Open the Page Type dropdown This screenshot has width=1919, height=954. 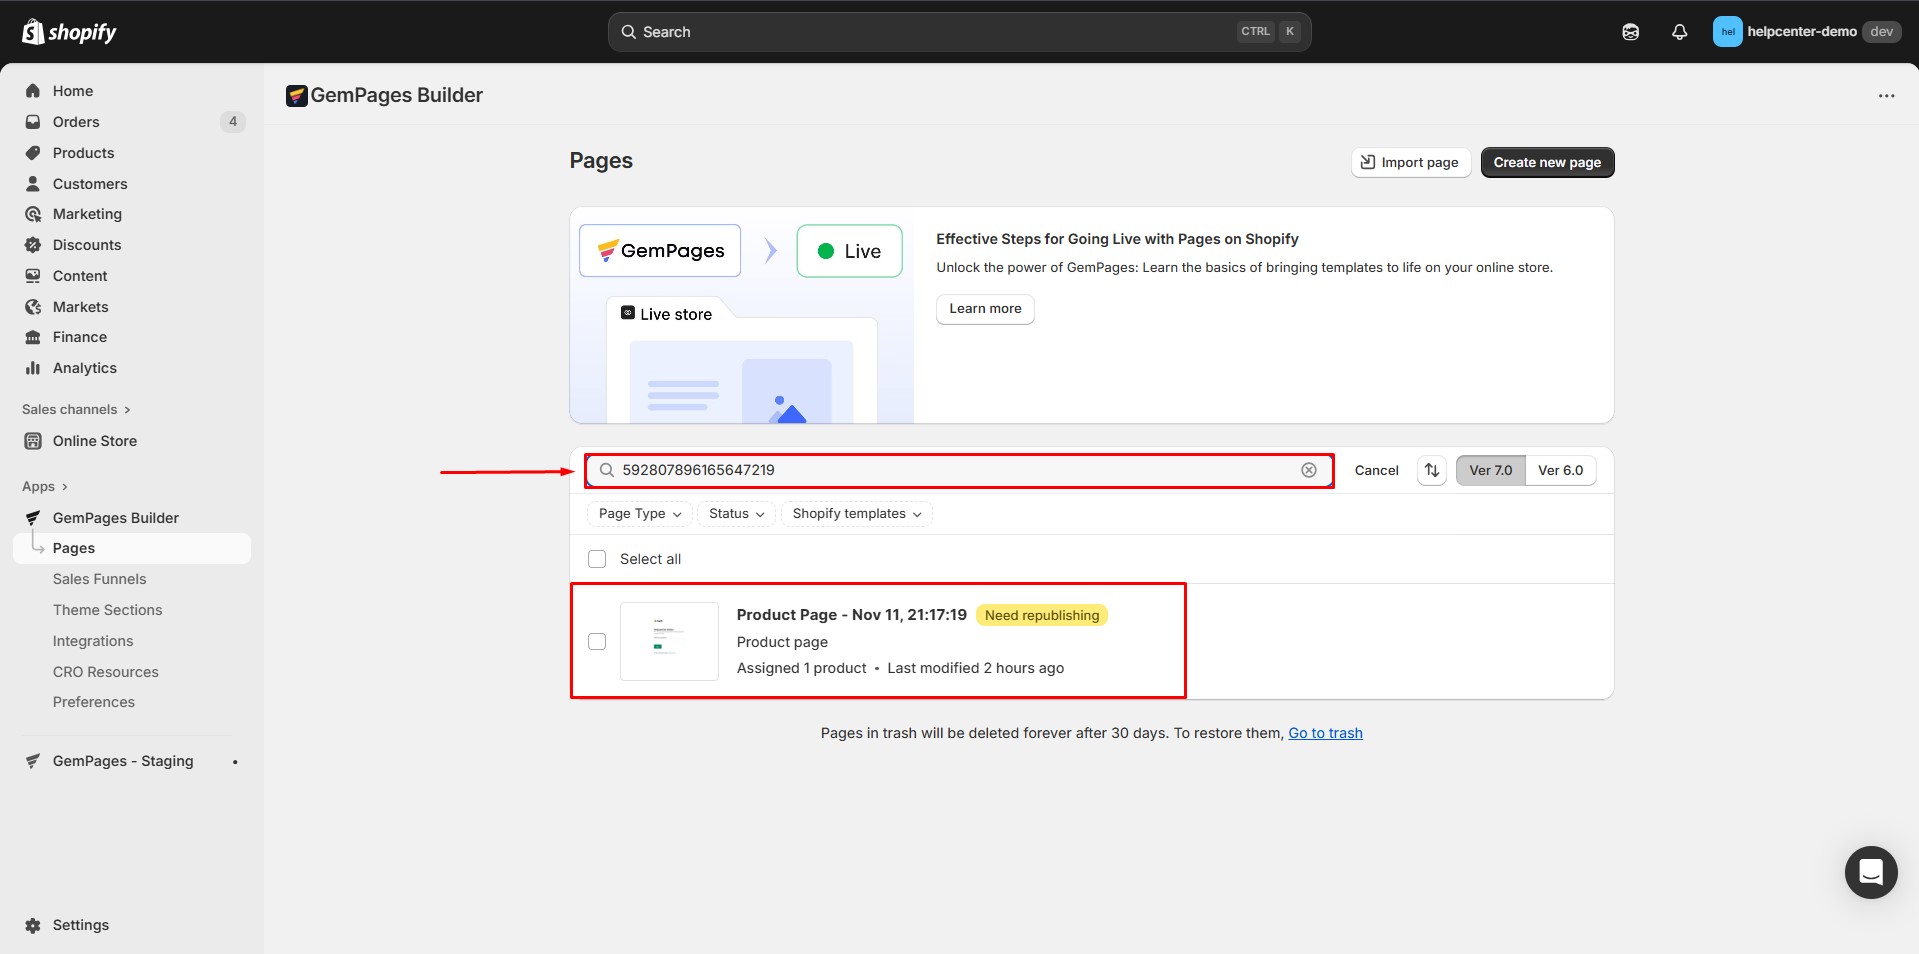tap(638, 513)
